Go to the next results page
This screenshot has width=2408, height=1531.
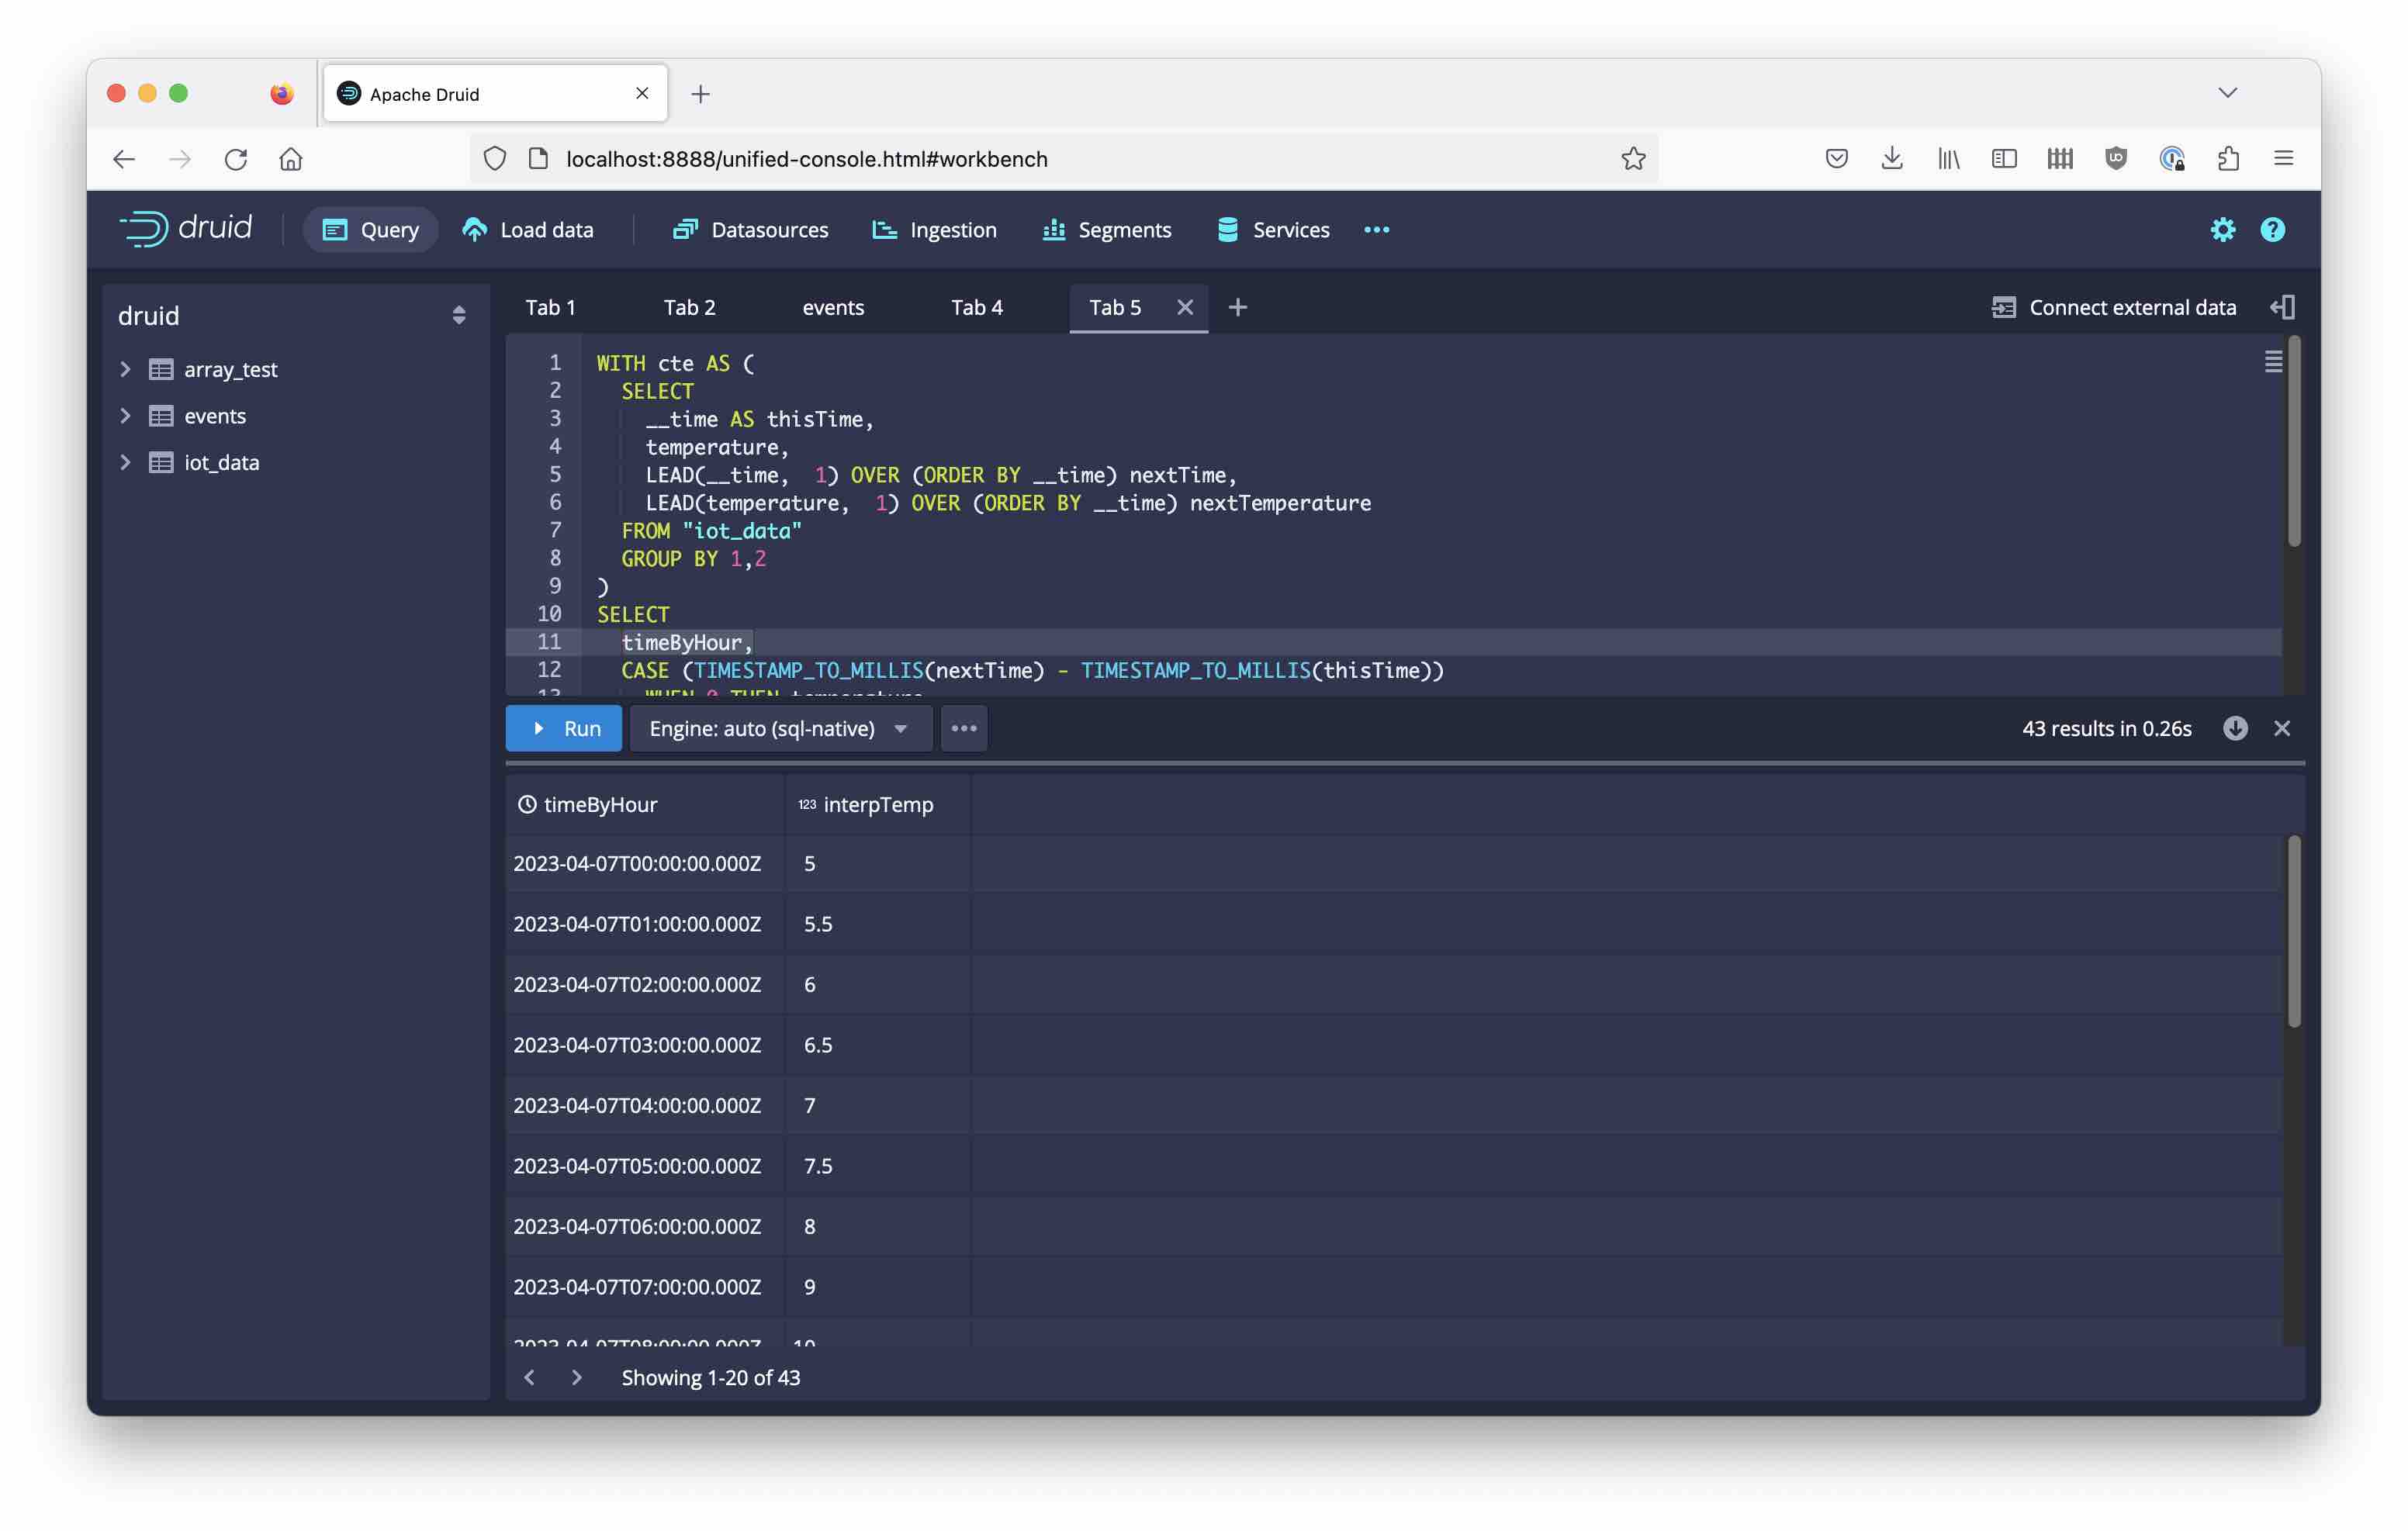click(577, 1377)
